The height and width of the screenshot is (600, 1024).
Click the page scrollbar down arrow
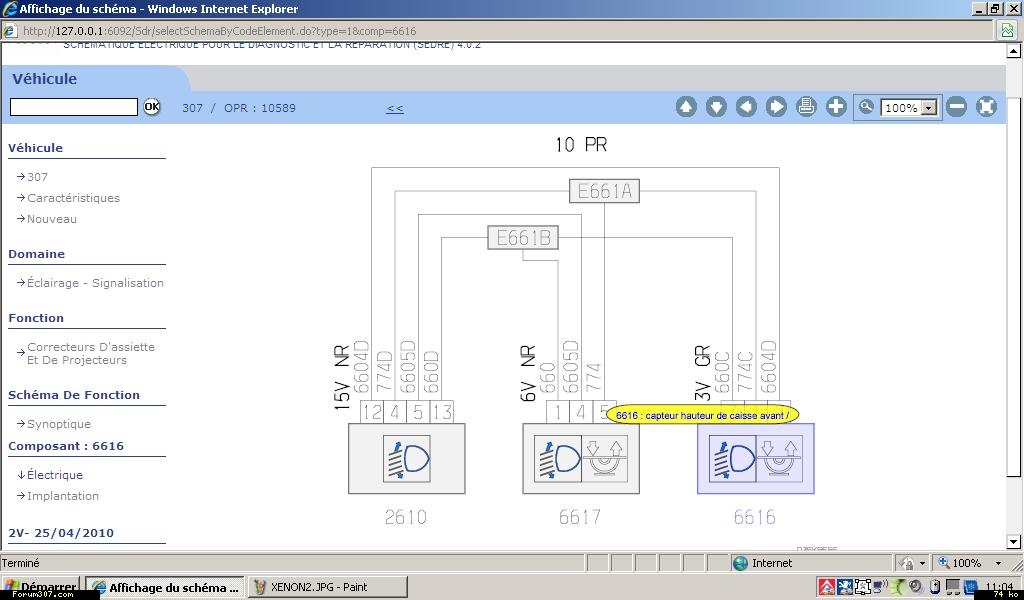[x=1014, y=541]
